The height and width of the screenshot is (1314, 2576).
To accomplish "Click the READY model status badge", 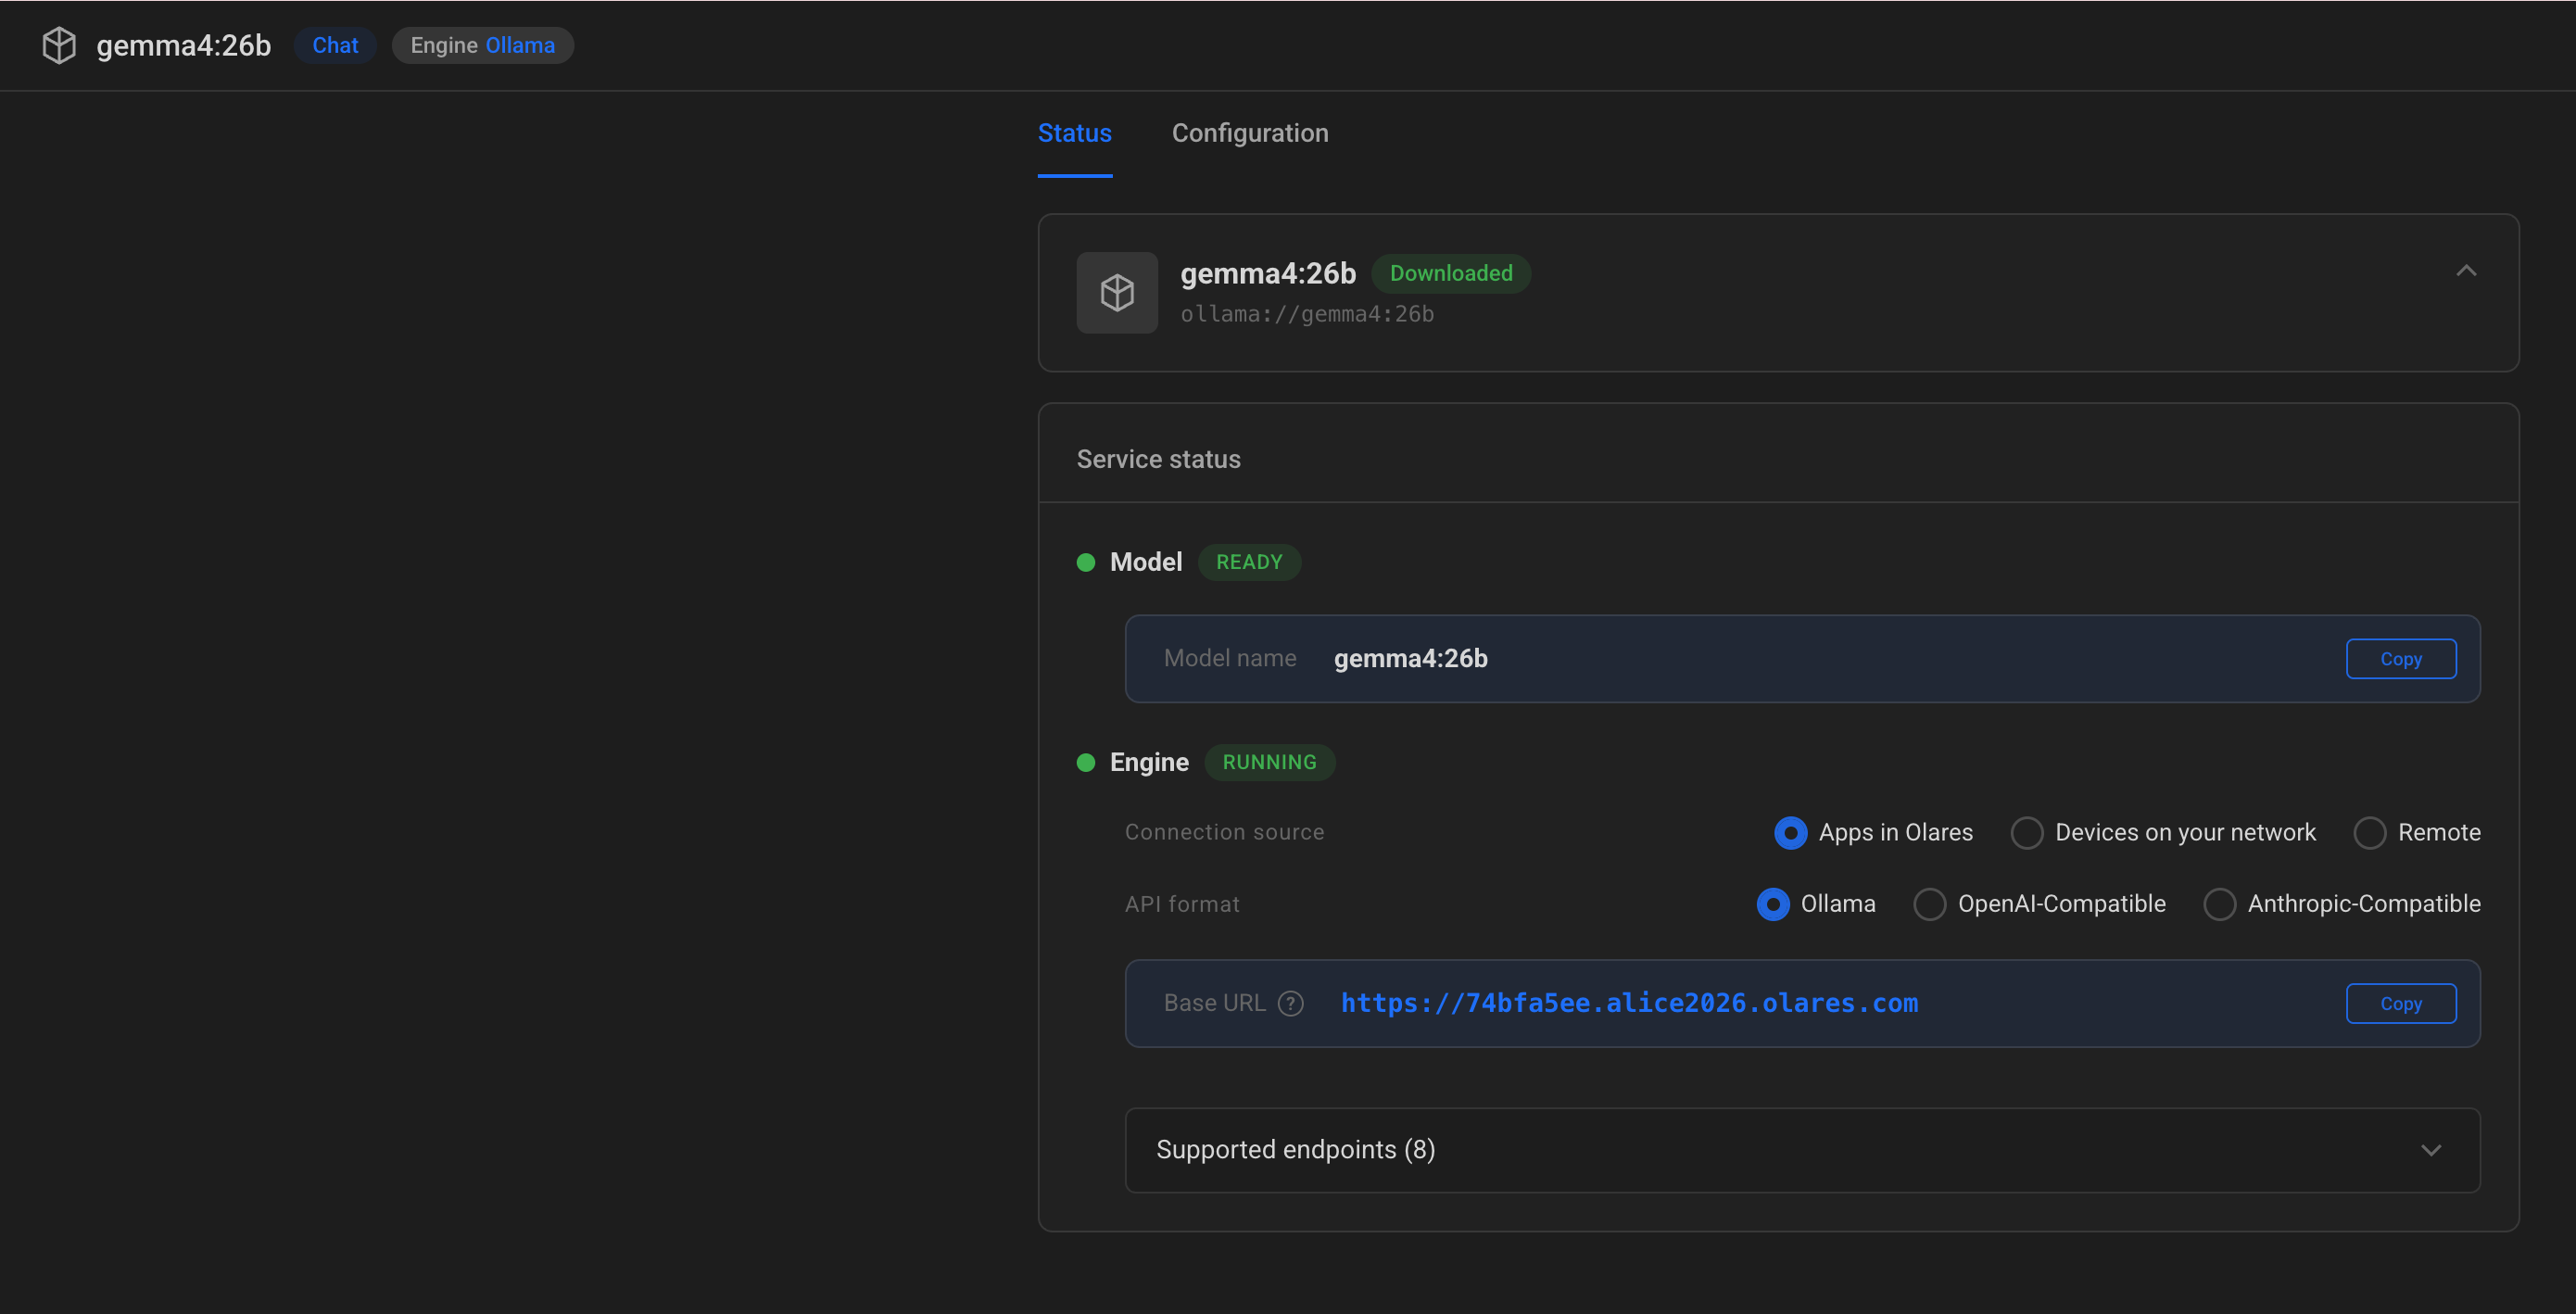I will pos(1249,562).
